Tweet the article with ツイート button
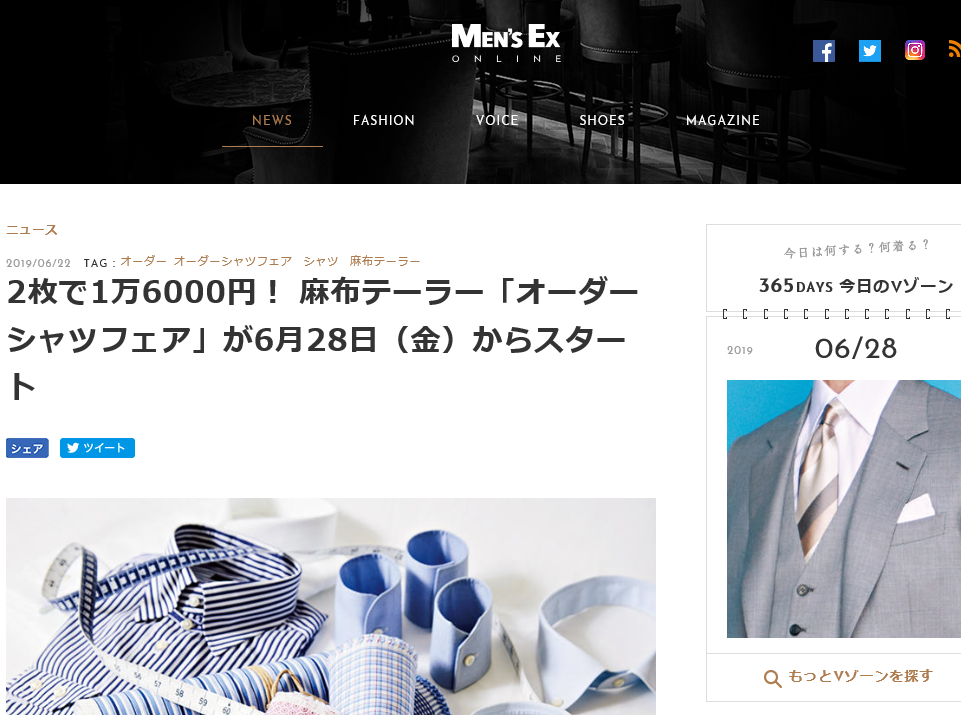This screenshot has height=715, width=961. click(x=97, y=448)
